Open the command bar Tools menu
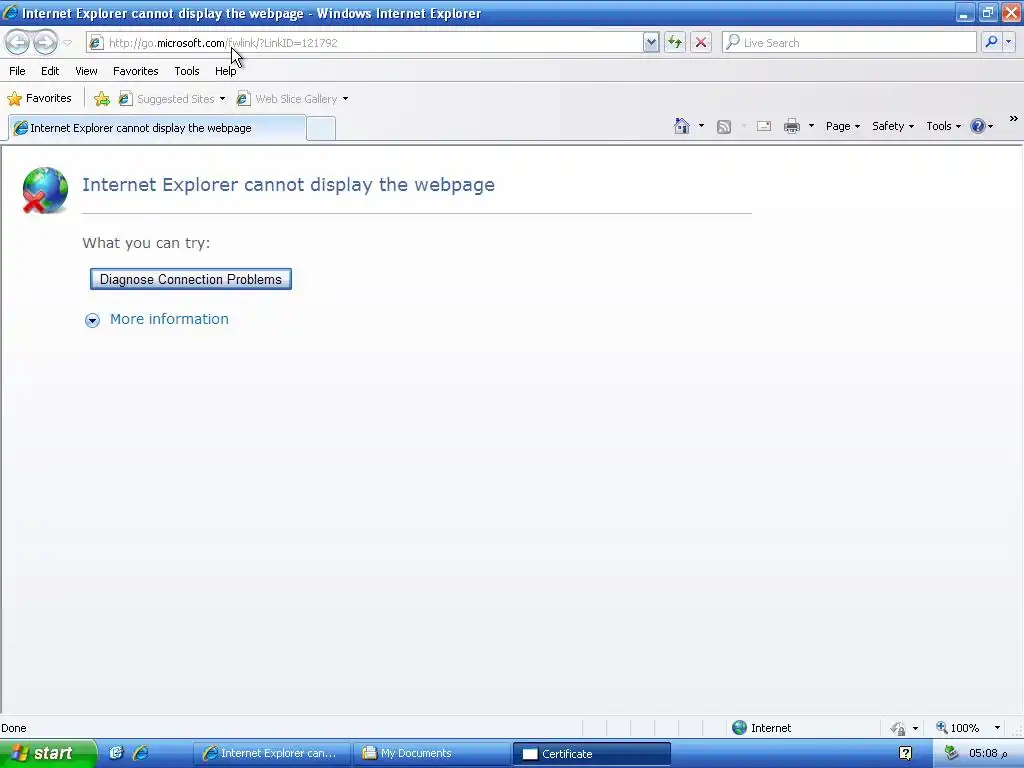Image resolution: width=1024 pixels, height=768 pixels. (943, 126)
